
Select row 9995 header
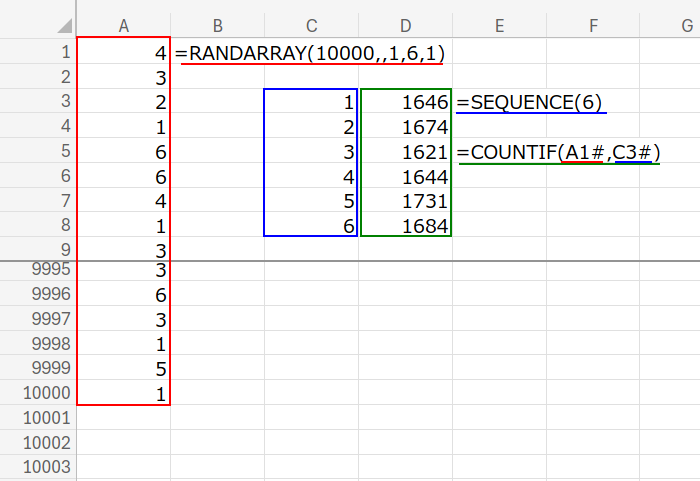click(x=38, y=270)
